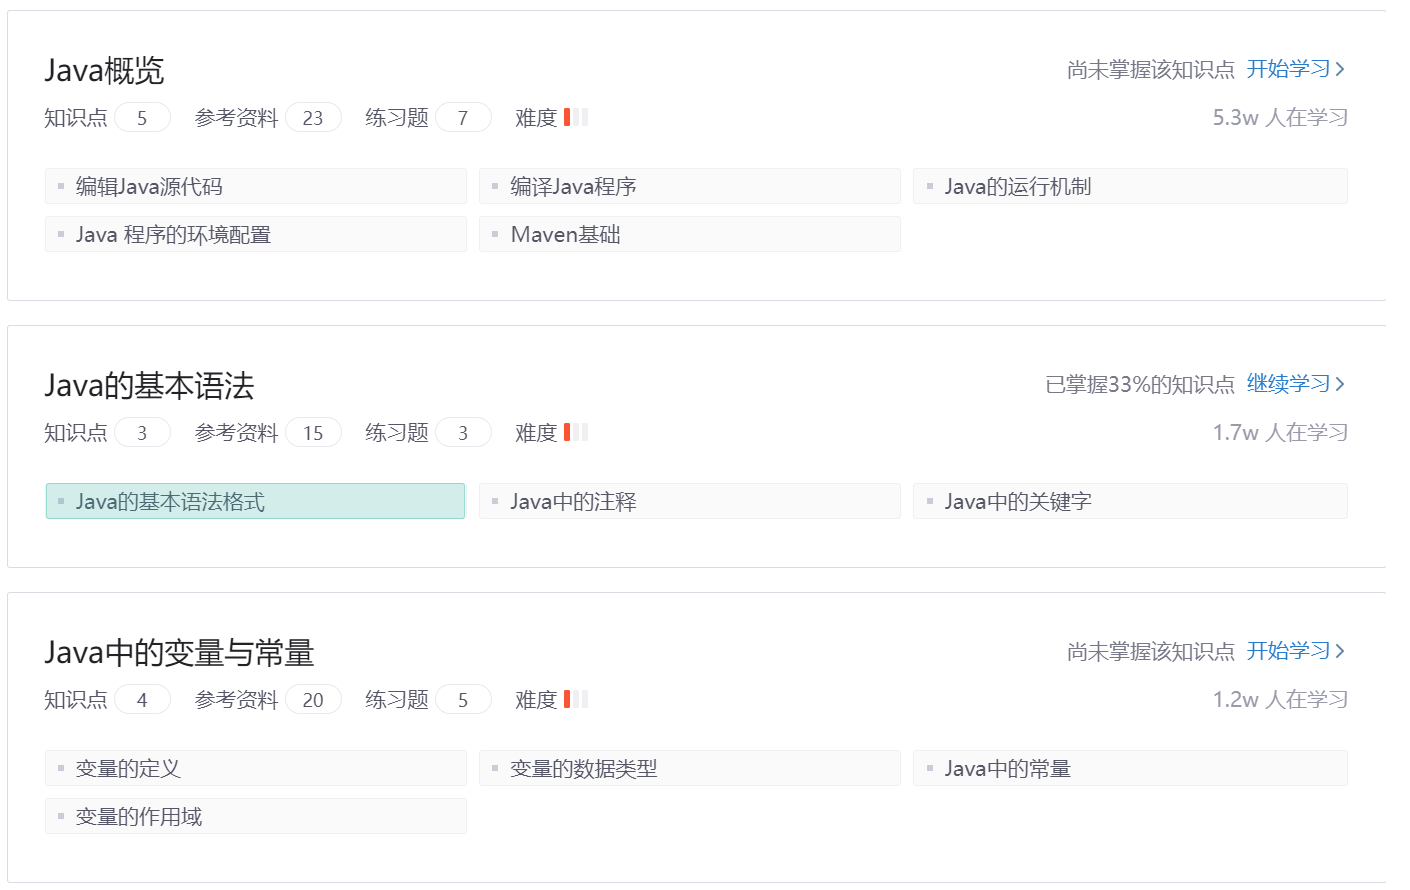This screenshot has width=1410, height=890.
Task: Click the 难度 difficulty bar in Java中的变量与常量
Action: [x=576, y=699]
